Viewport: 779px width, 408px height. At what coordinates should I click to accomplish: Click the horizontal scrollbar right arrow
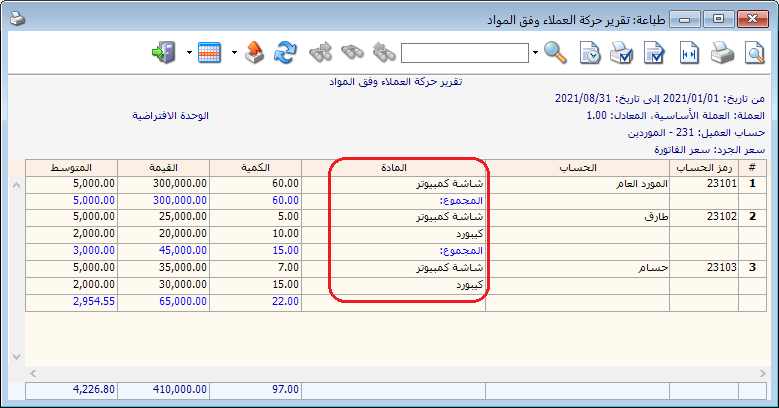pos(763,373)
